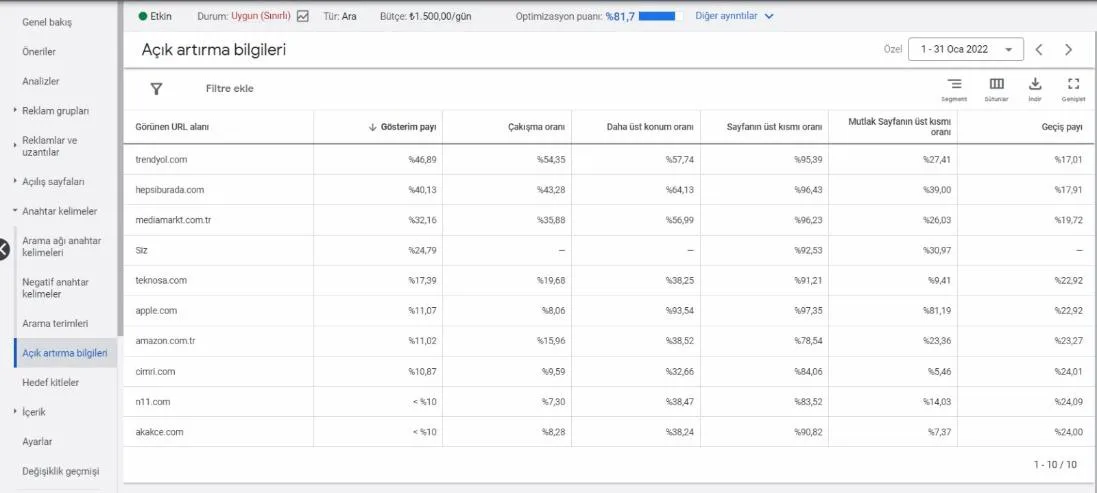The height and width of the screenshot is (493, 1097).
Task: Select hepsiburada.com row domain
Action: pos(169,190)
